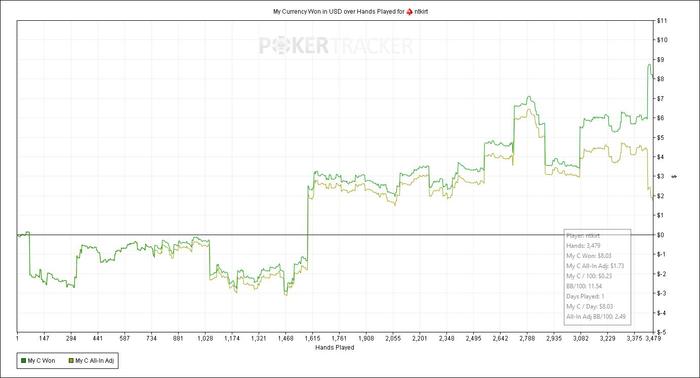The image size is (700, 378).
Task: Click the '$5' y-axis label
Action: coord(661,137)
